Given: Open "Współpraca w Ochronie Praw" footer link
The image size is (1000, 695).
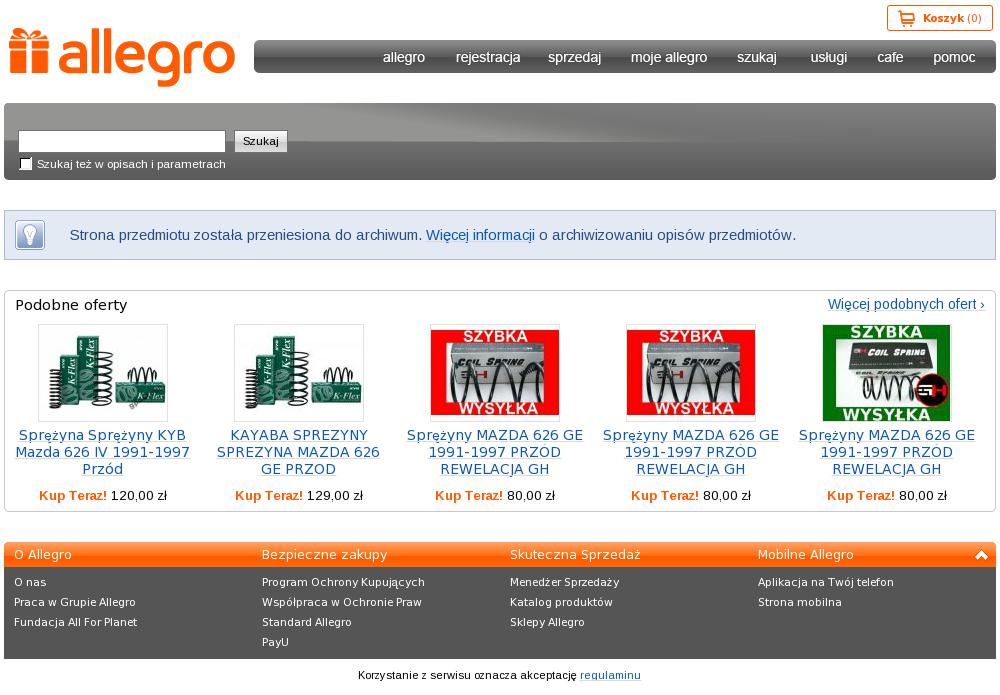Looking at the screenshot, I should 342,602.
